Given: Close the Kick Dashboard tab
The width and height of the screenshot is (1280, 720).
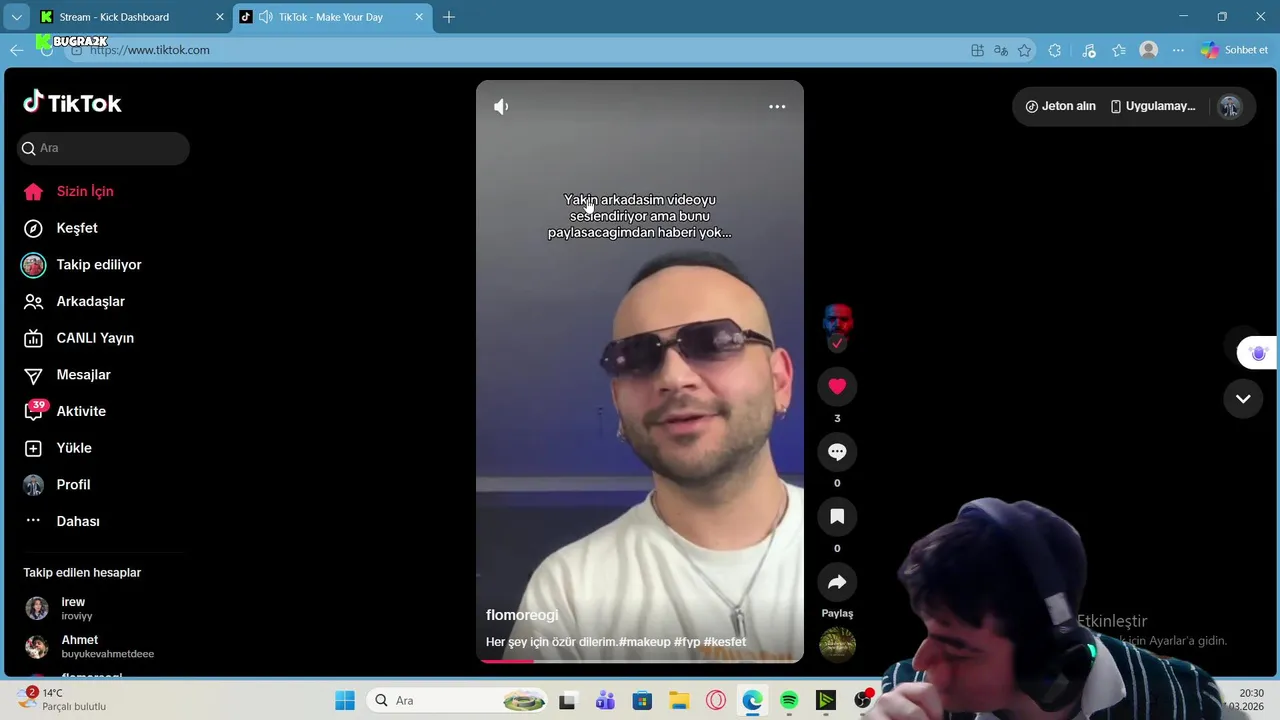Looking at the screenshot, I should 220,17.
